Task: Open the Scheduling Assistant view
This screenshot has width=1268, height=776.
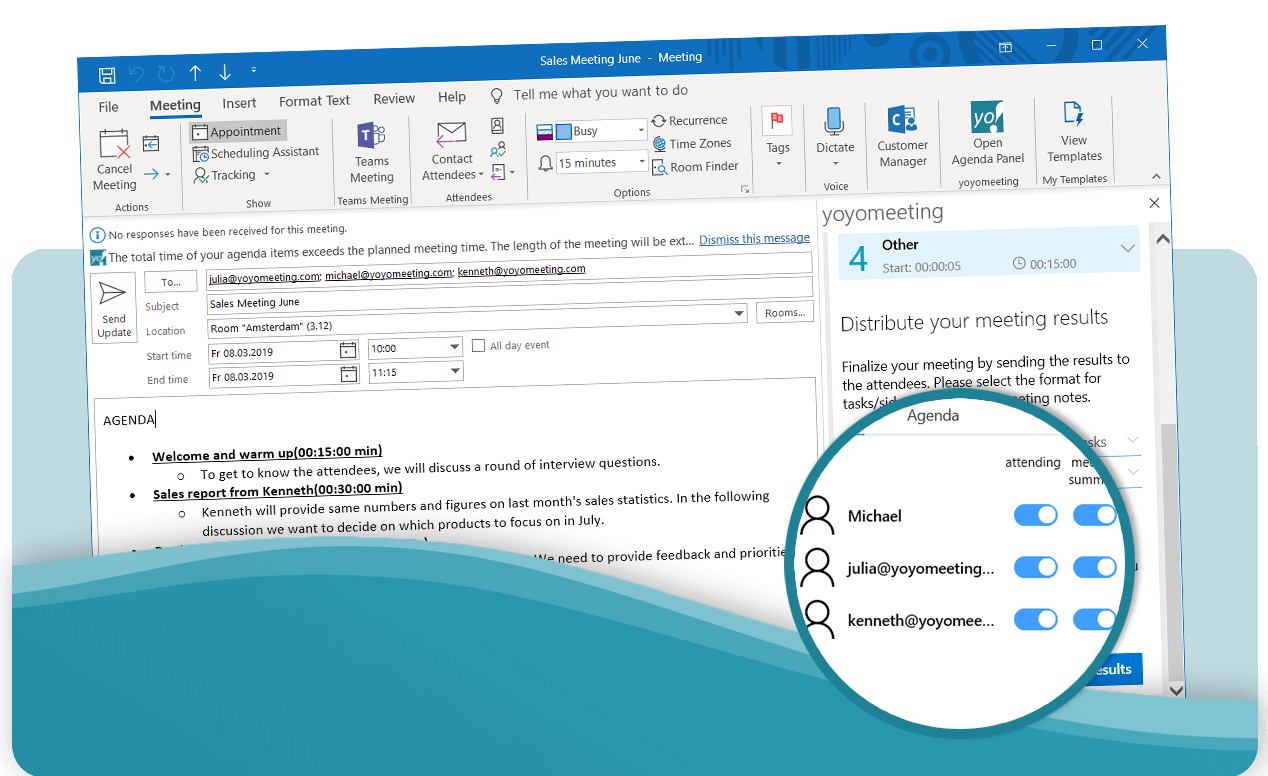Action: (256, 153)
